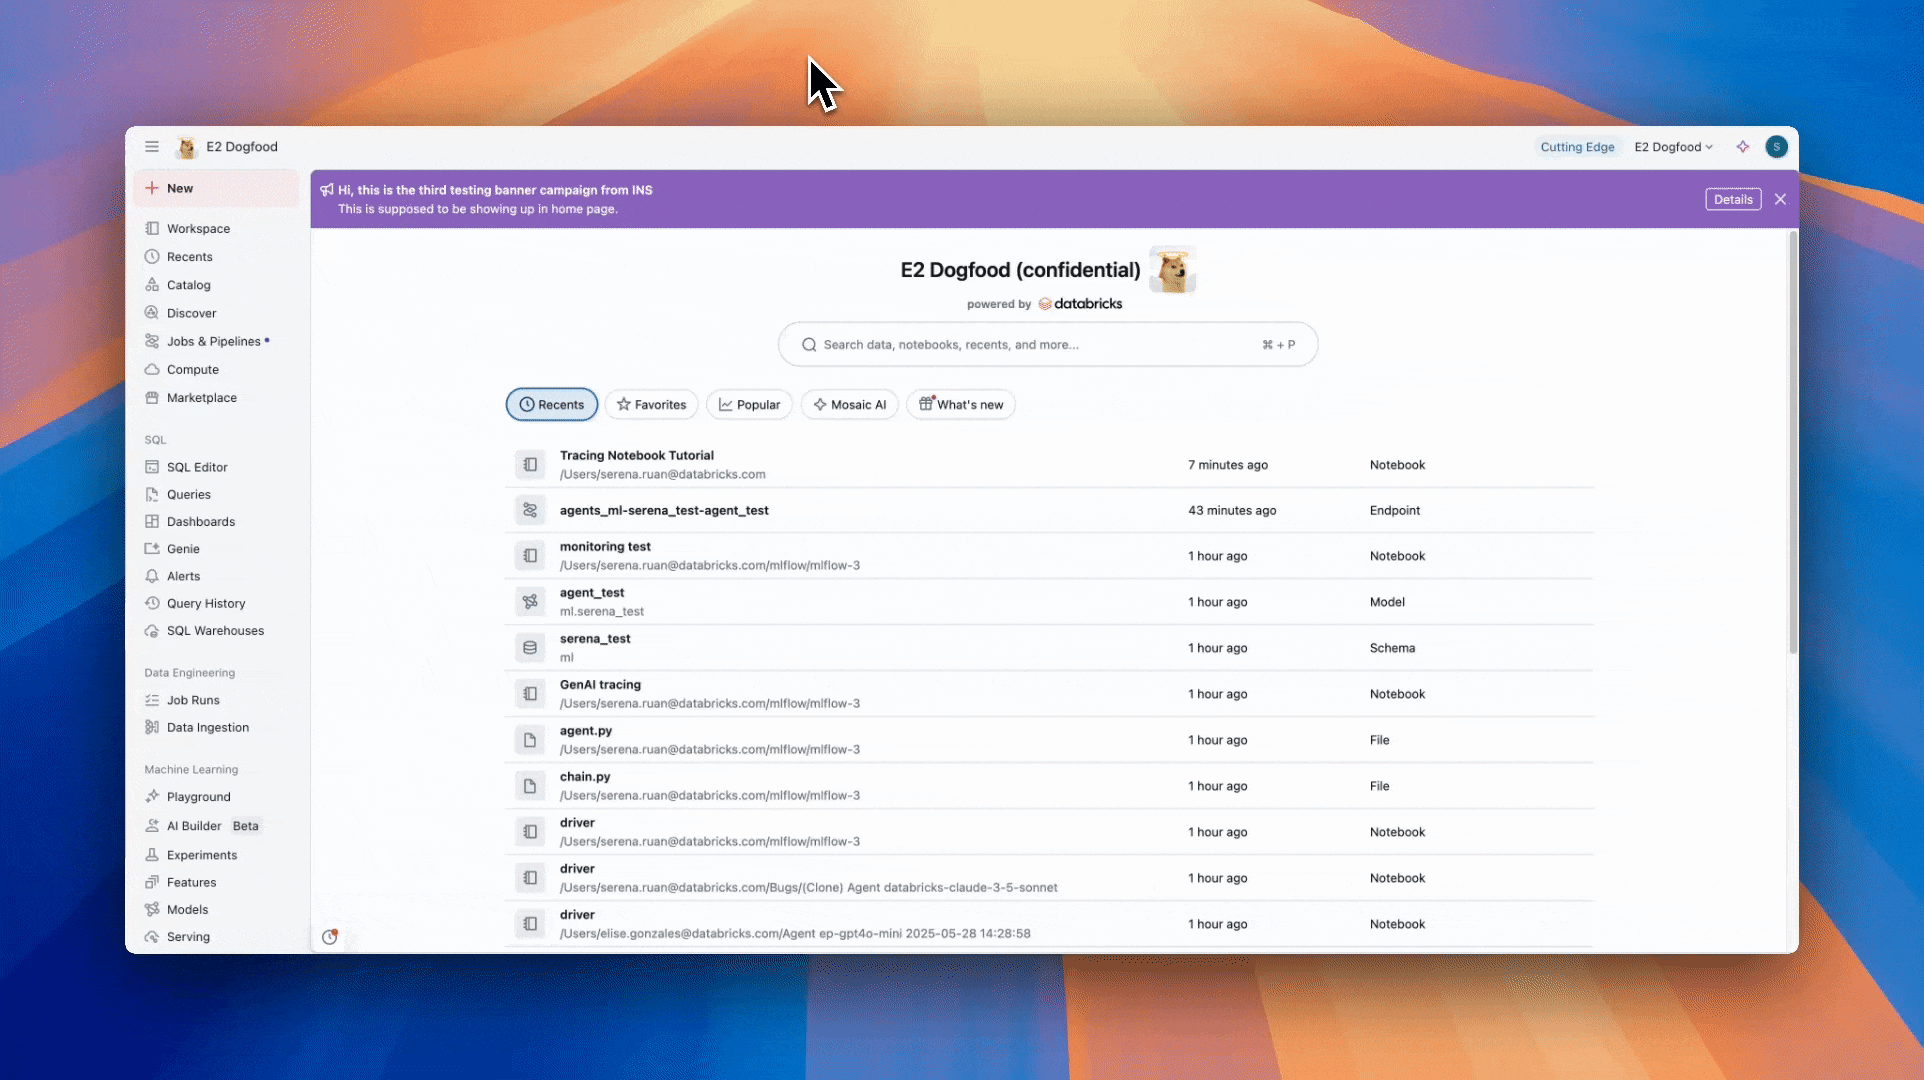Screen dimensions: 1924x1080
Task: Click the hamburger menu icon
Action: pyautogui.click(x=152, y=147)
